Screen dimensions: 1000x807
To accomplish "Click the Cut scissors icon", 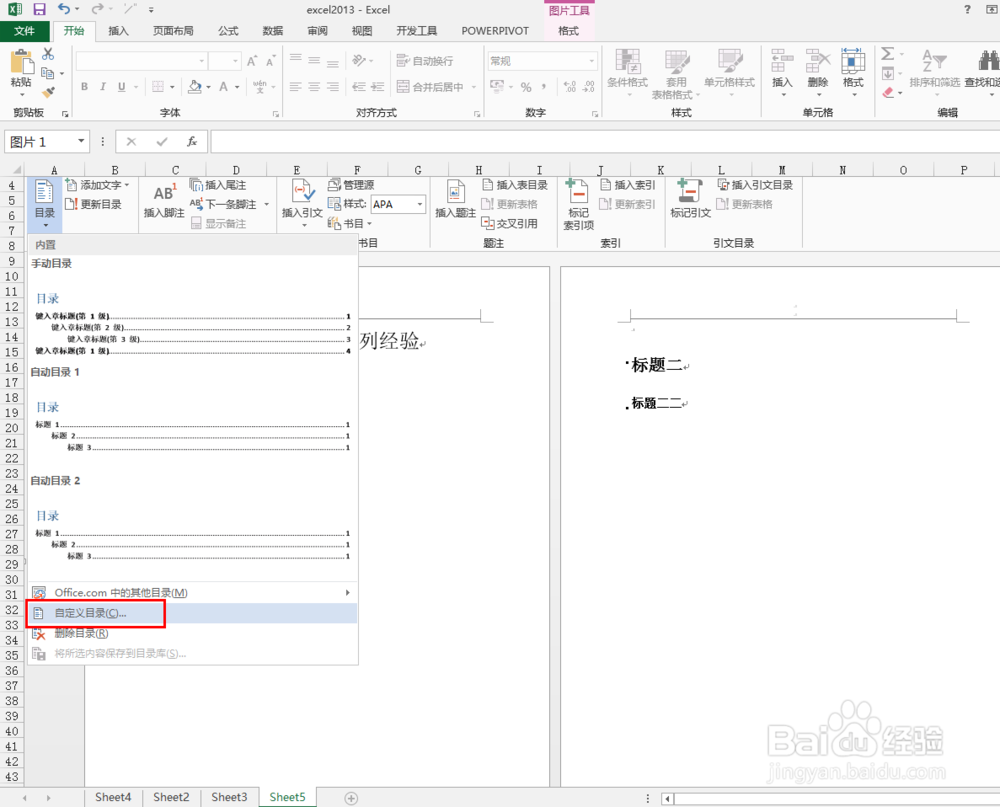I will [x=48, y=54].
